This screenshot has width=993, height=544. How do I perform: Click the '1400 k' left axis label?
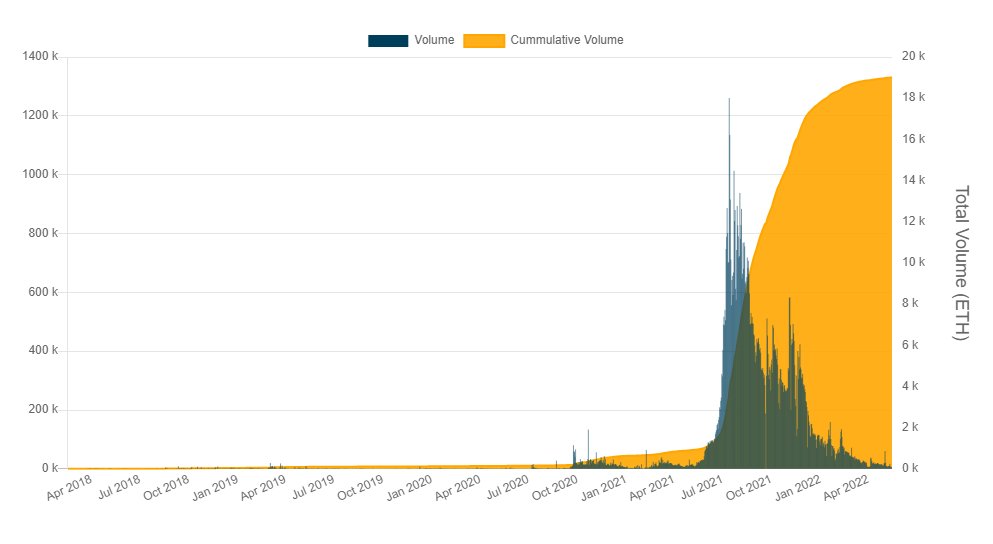tap(40, 56)
